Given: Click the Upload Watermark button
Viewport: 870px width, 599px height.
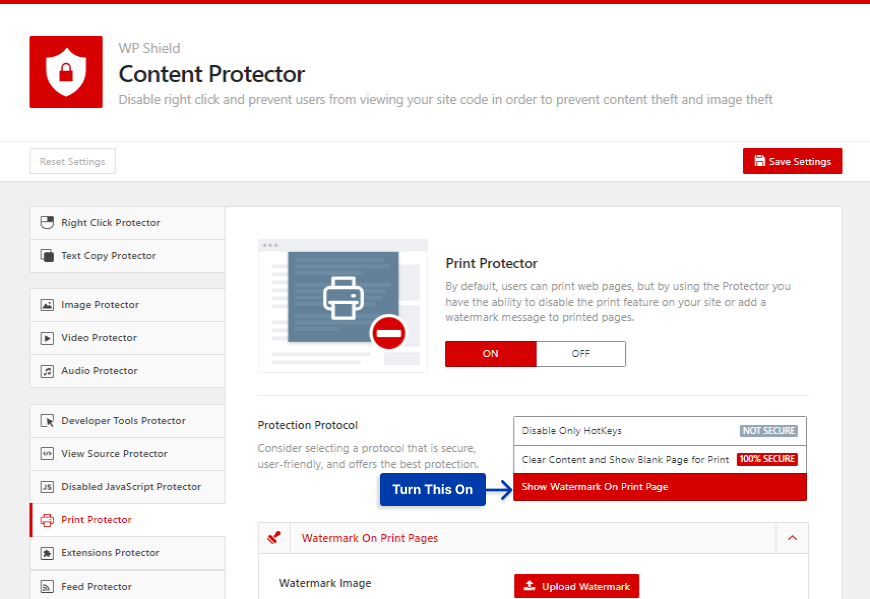Looking at the screenshot, I should pyautogui.click(x=576, y=586).
